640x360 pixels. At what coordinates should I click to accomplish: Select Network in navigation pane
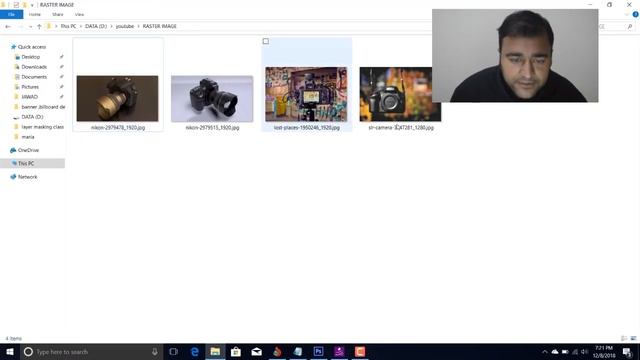27,177
